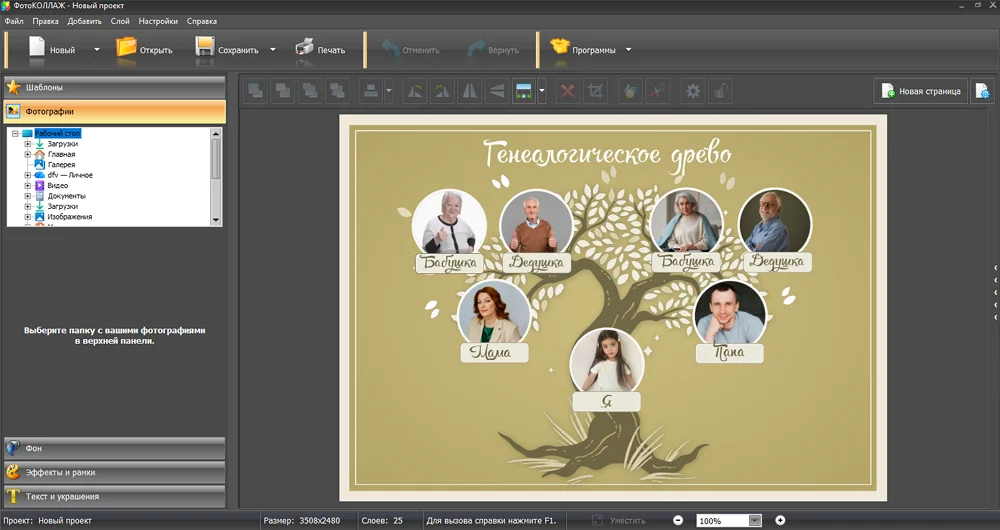The image size is (1000, 530).
Task: Click the zoom out minus icon
Action: coord(678,520)
